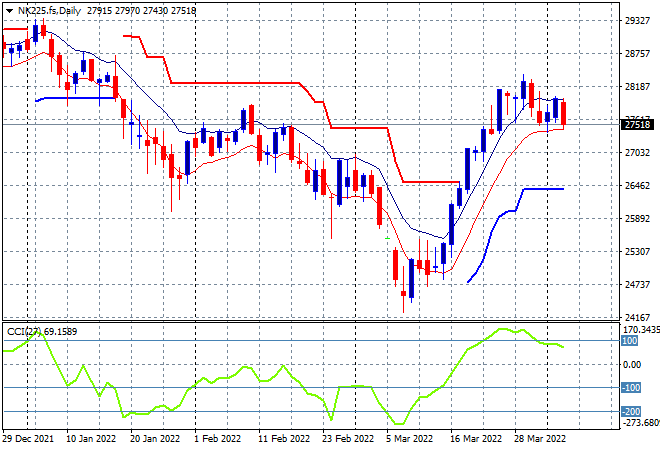Viewport: 660px width, 450px height.
Task: Click the 28187 price axis label
Action: 637,87
